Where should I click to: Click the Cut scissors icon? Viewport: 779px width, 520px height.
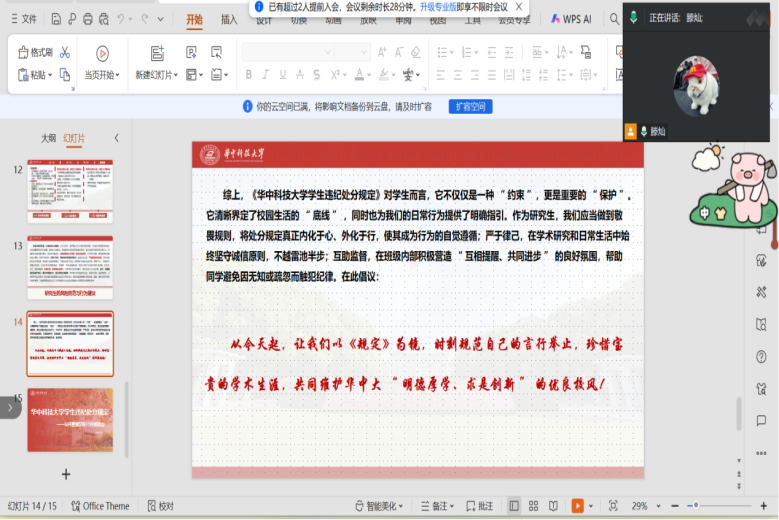(65, 52)
